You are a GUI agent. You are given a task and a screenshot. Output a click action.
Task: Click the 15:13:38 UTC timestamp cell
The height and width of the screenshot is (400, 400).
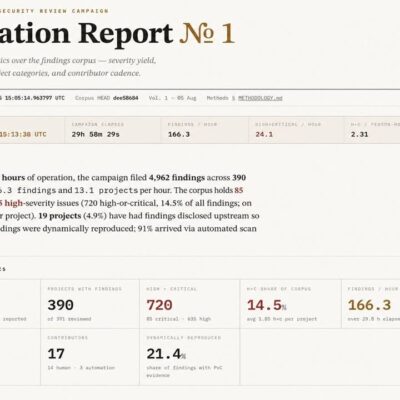23,134
